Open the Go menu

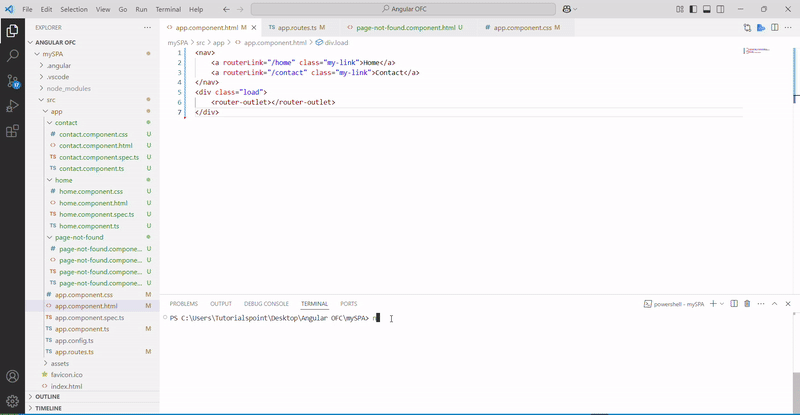click(x=123, y=9)
